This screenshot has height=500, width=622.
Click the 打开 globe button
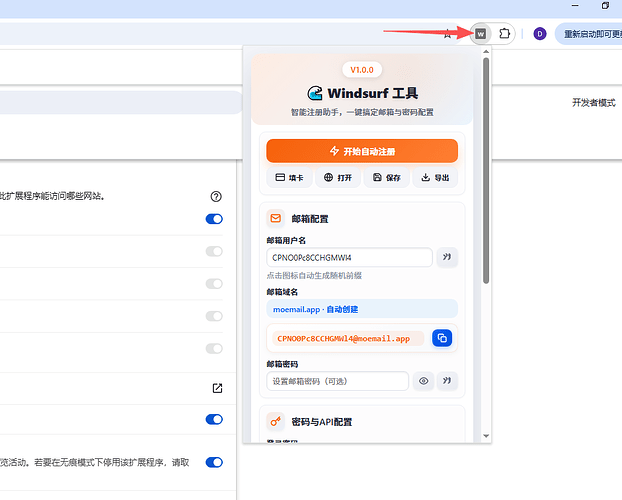(338, 177)
